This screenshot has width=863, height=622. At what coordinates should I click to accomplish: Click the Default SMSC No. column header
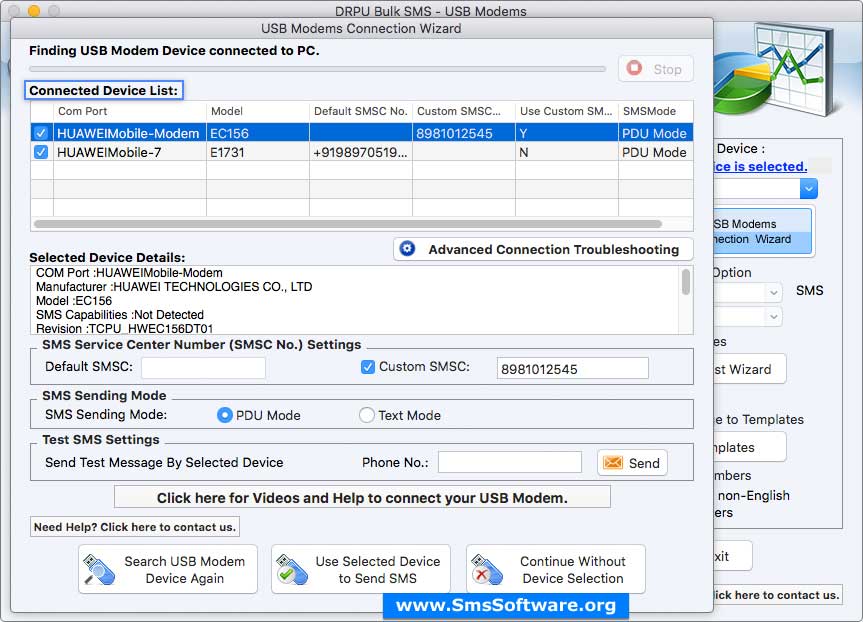pos(361,111)
